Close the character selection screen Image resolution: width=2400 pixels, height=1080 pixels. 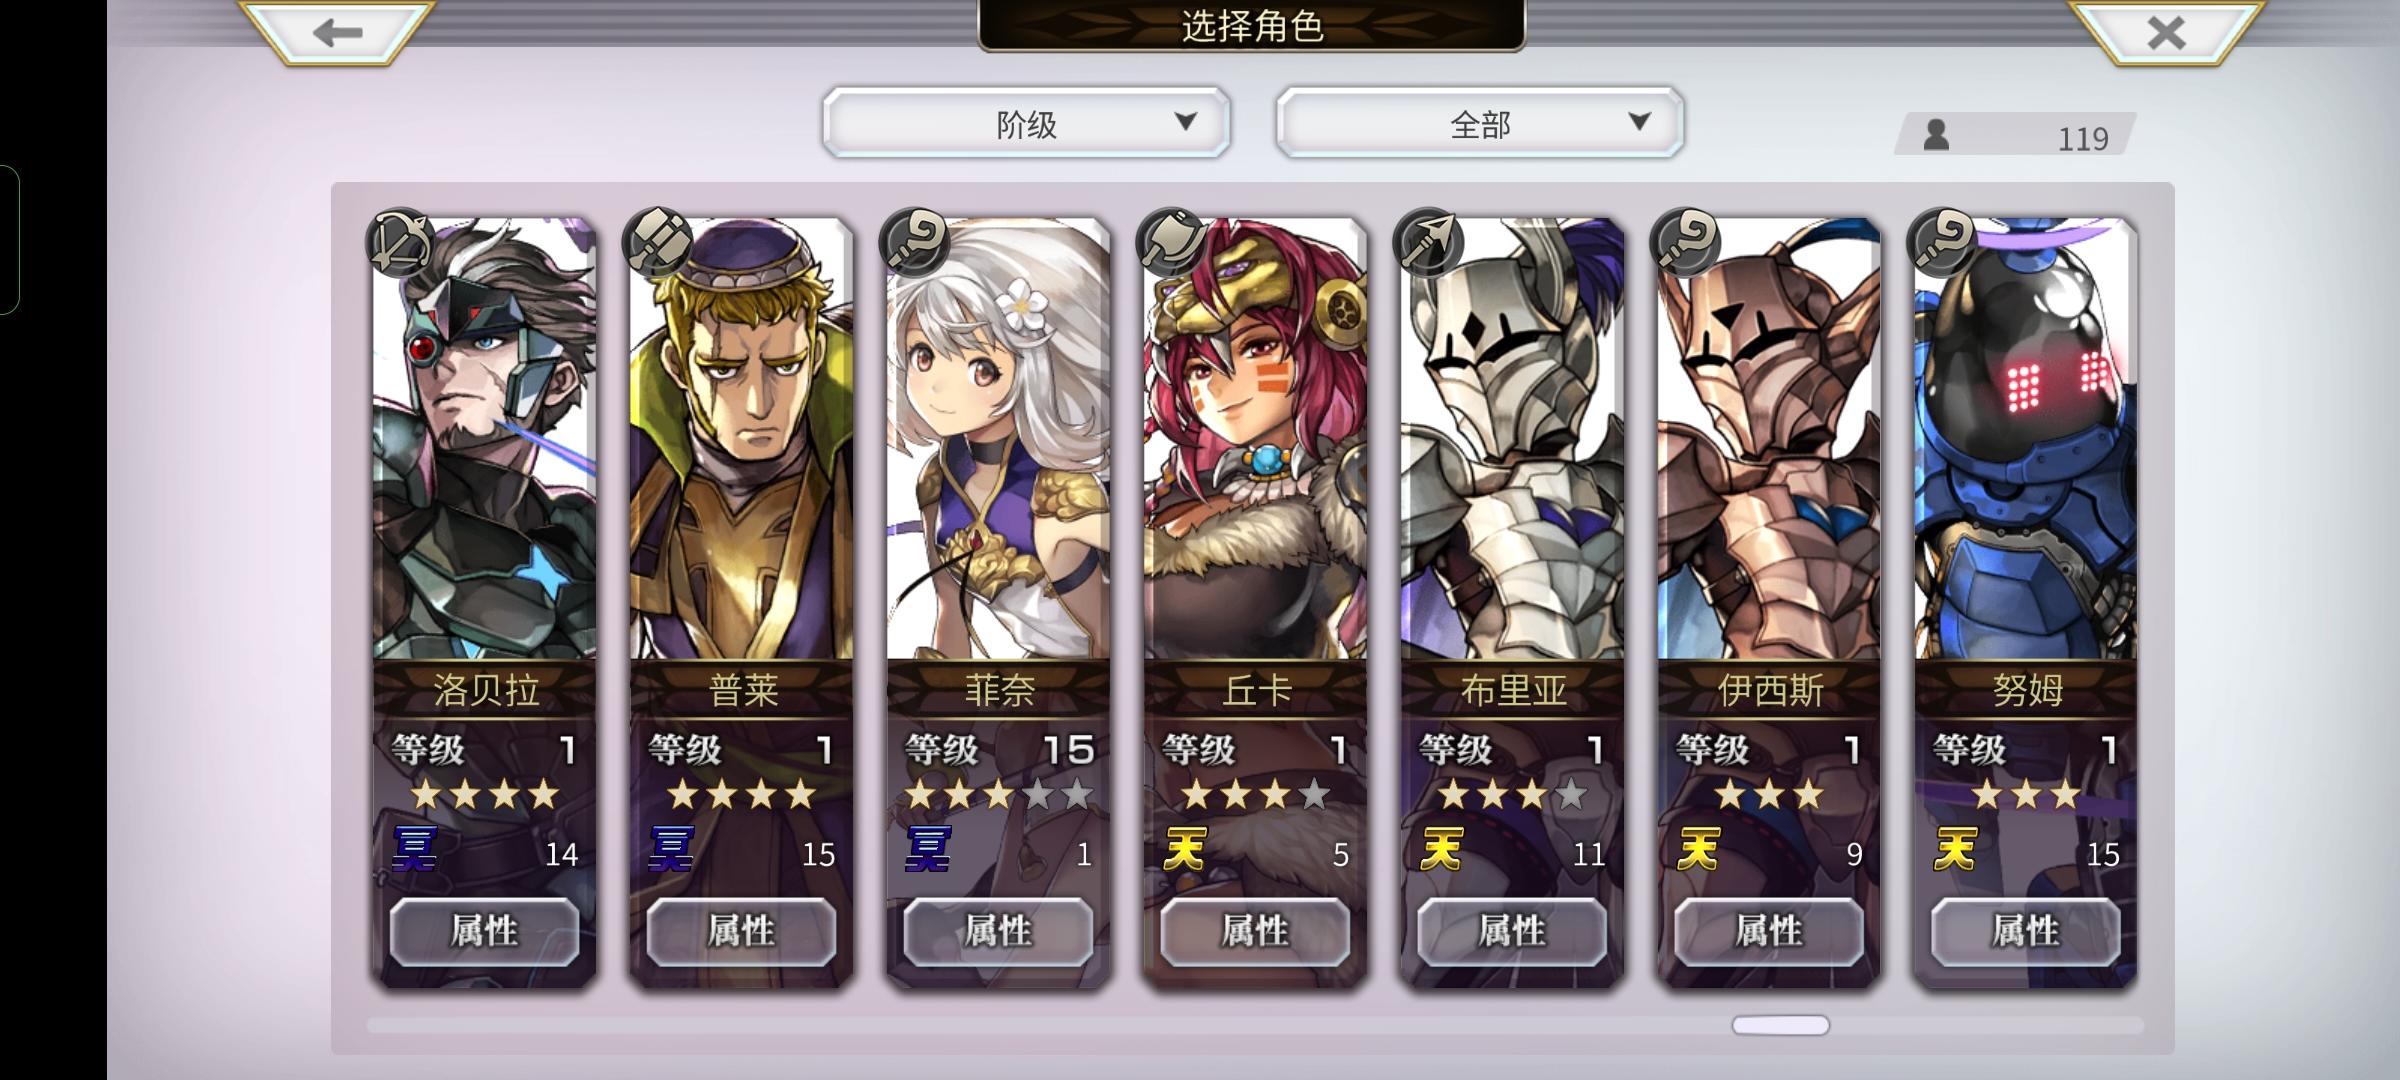point(2166,33)
